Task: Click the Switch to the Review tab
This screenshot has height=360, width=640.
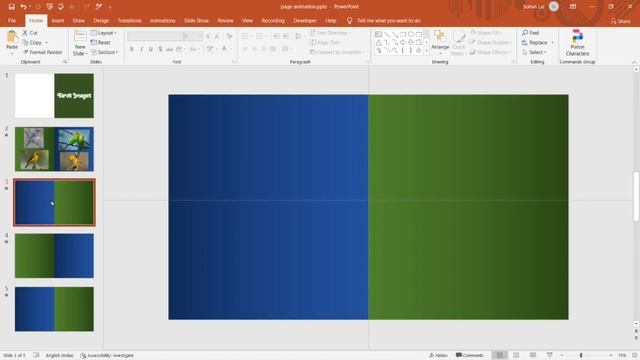Action: 225,20
